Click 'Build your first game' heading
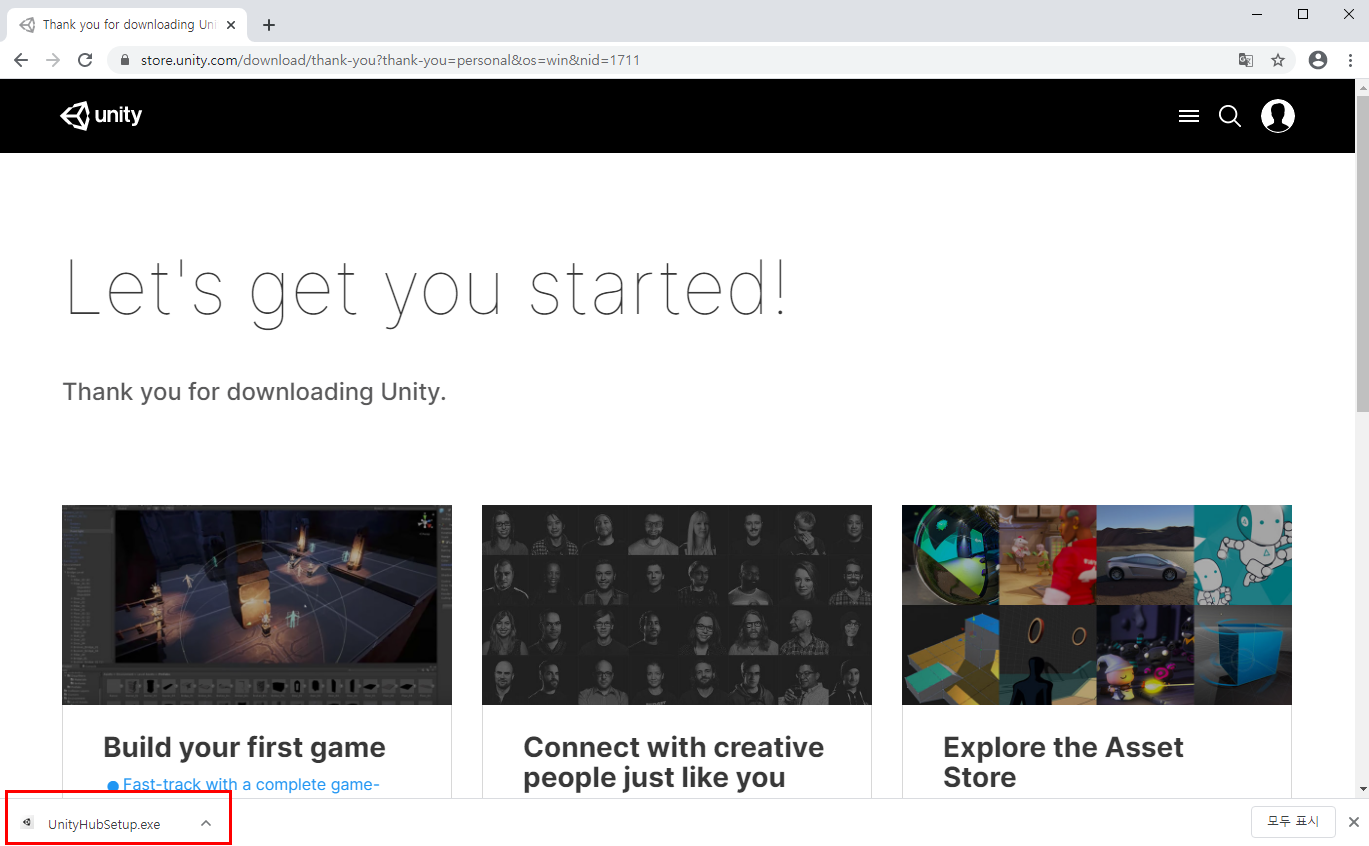Viewport: 1369px width, 846px height. [x=244, y=748]
